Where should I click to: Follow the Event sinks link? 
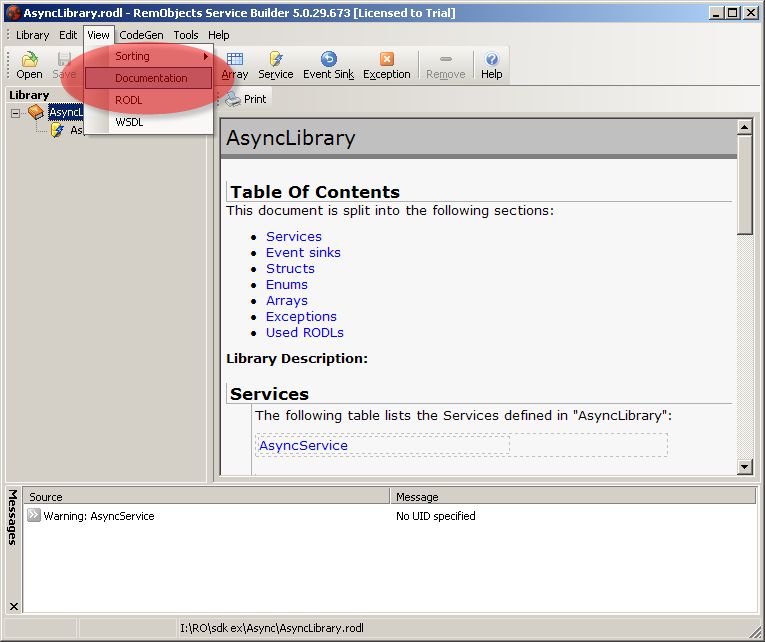303,253
